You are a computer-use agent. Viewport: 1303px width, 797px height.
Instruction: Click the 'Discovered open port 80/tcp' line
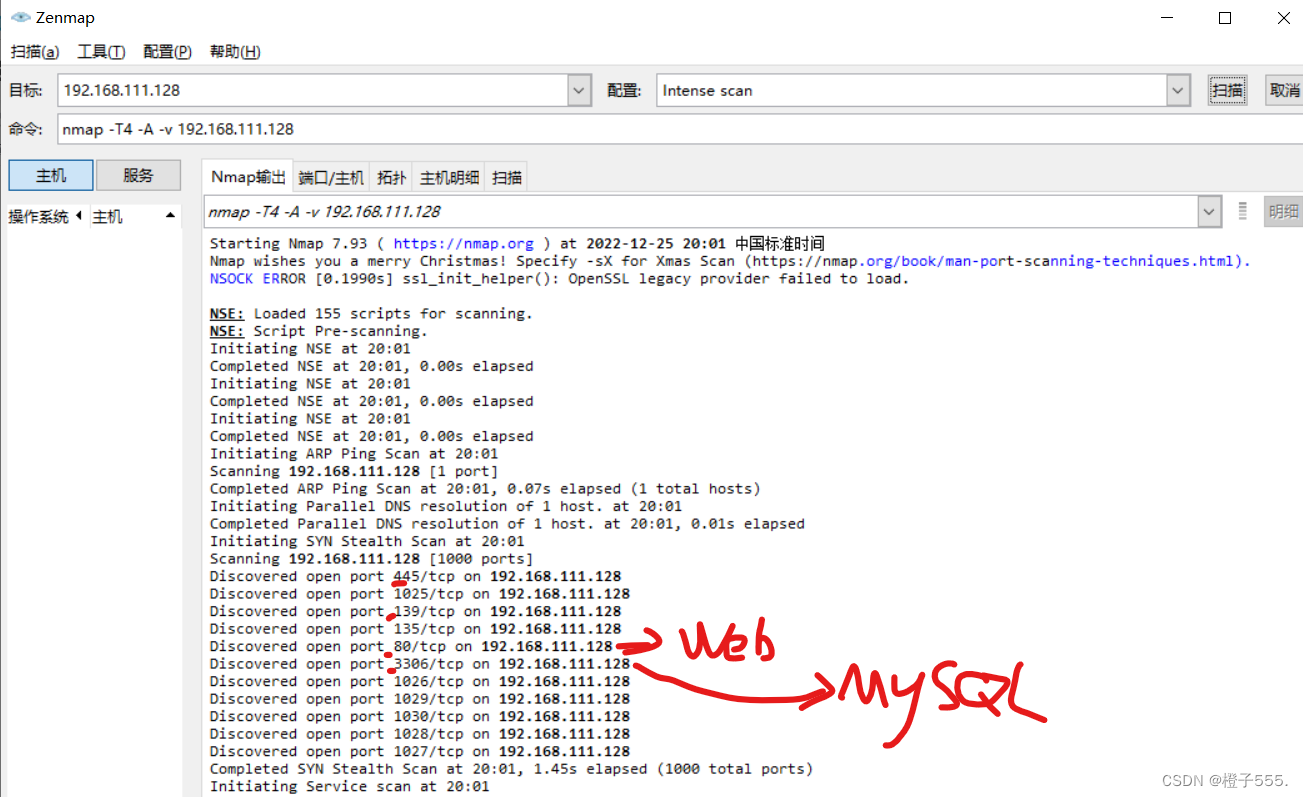411,646
